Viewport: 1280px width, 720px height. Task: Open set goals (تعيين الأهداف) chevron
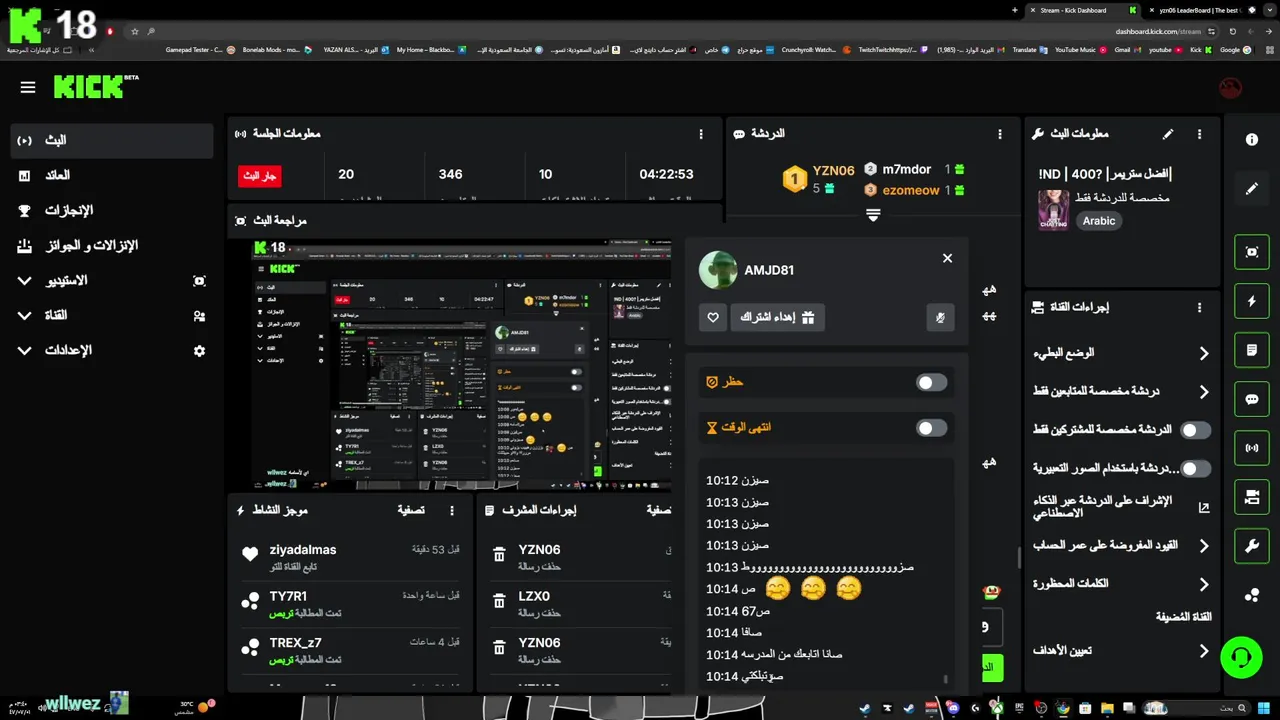(1204, 651)
